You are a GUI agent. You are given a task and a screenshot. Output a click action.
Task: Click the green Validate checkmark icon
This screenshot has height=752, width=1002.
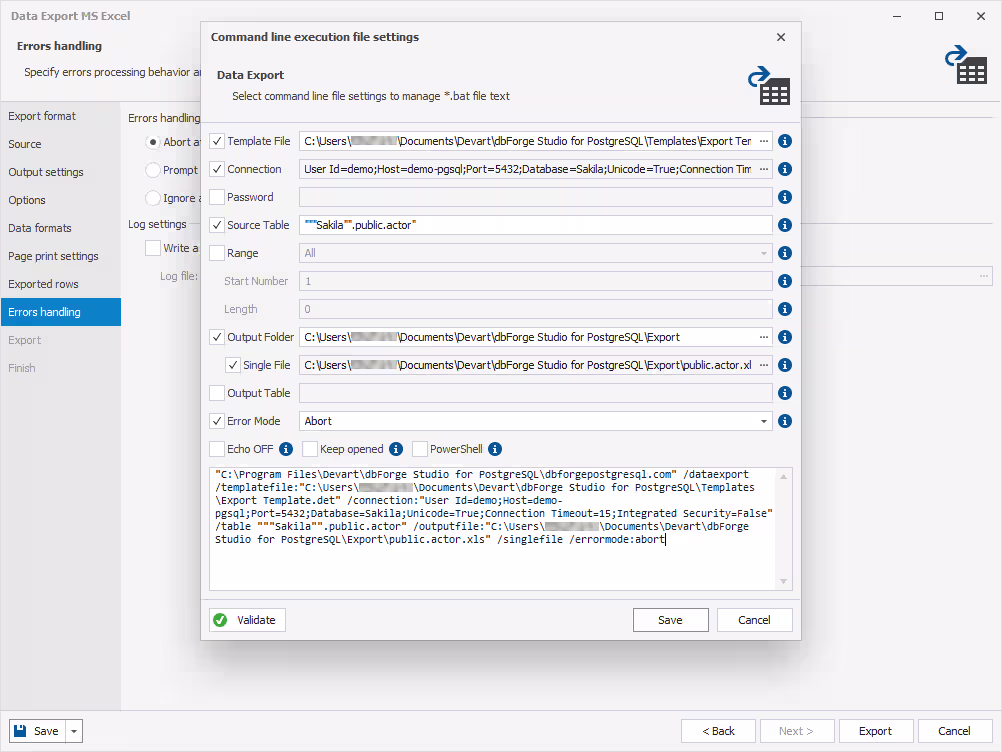pos(220,620)
